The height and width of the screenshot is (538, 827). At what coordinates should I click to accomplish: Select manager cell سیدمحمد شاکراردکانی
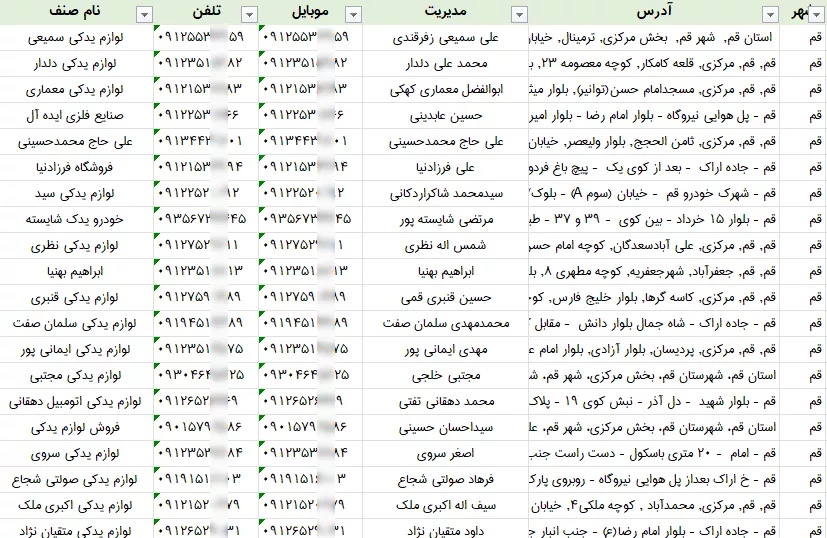click(x=446, y=194)
